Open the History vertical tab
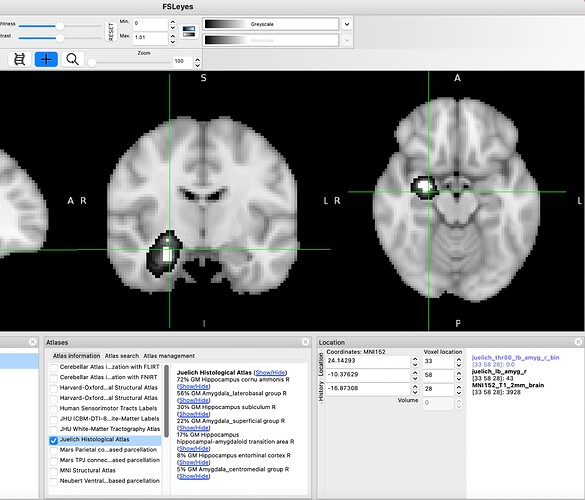This screenshot has height=500, width=585. click(320, 391)
